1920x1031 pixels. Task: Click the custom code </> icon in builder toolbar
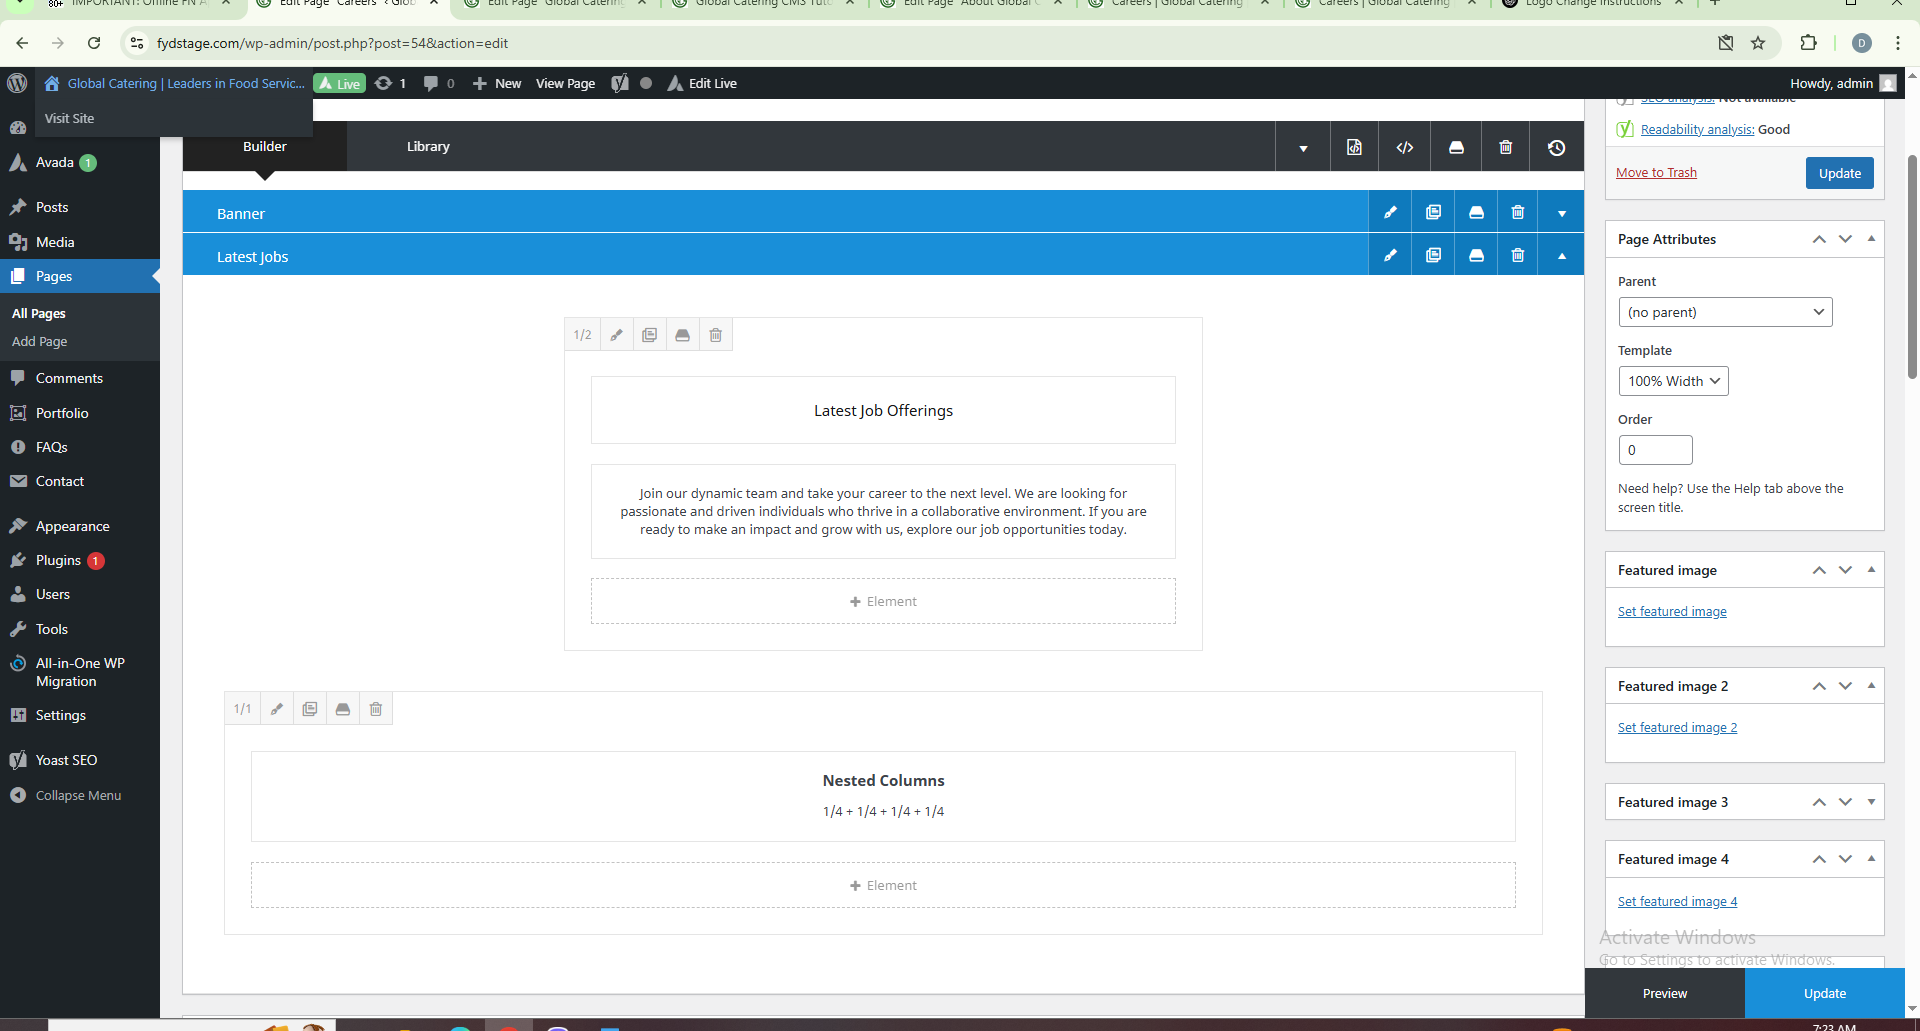[1405, 148]
